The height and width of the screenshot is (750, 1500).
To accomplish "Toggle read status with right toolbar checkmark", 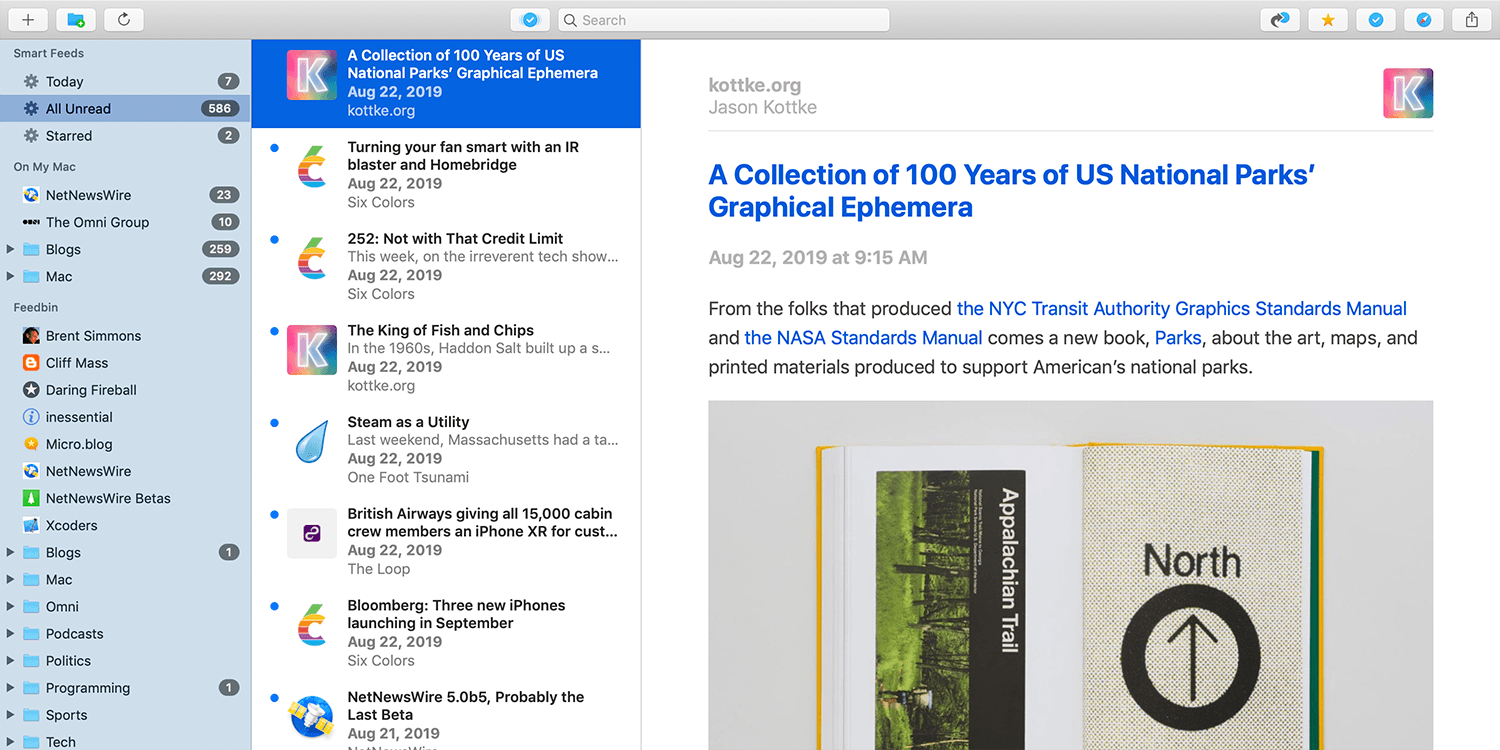I will click(1376, 19).
